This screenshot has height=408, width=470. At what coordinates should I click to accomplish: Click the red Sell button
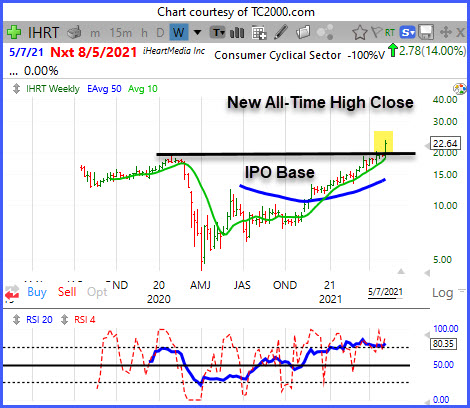[x=67, y=292]
